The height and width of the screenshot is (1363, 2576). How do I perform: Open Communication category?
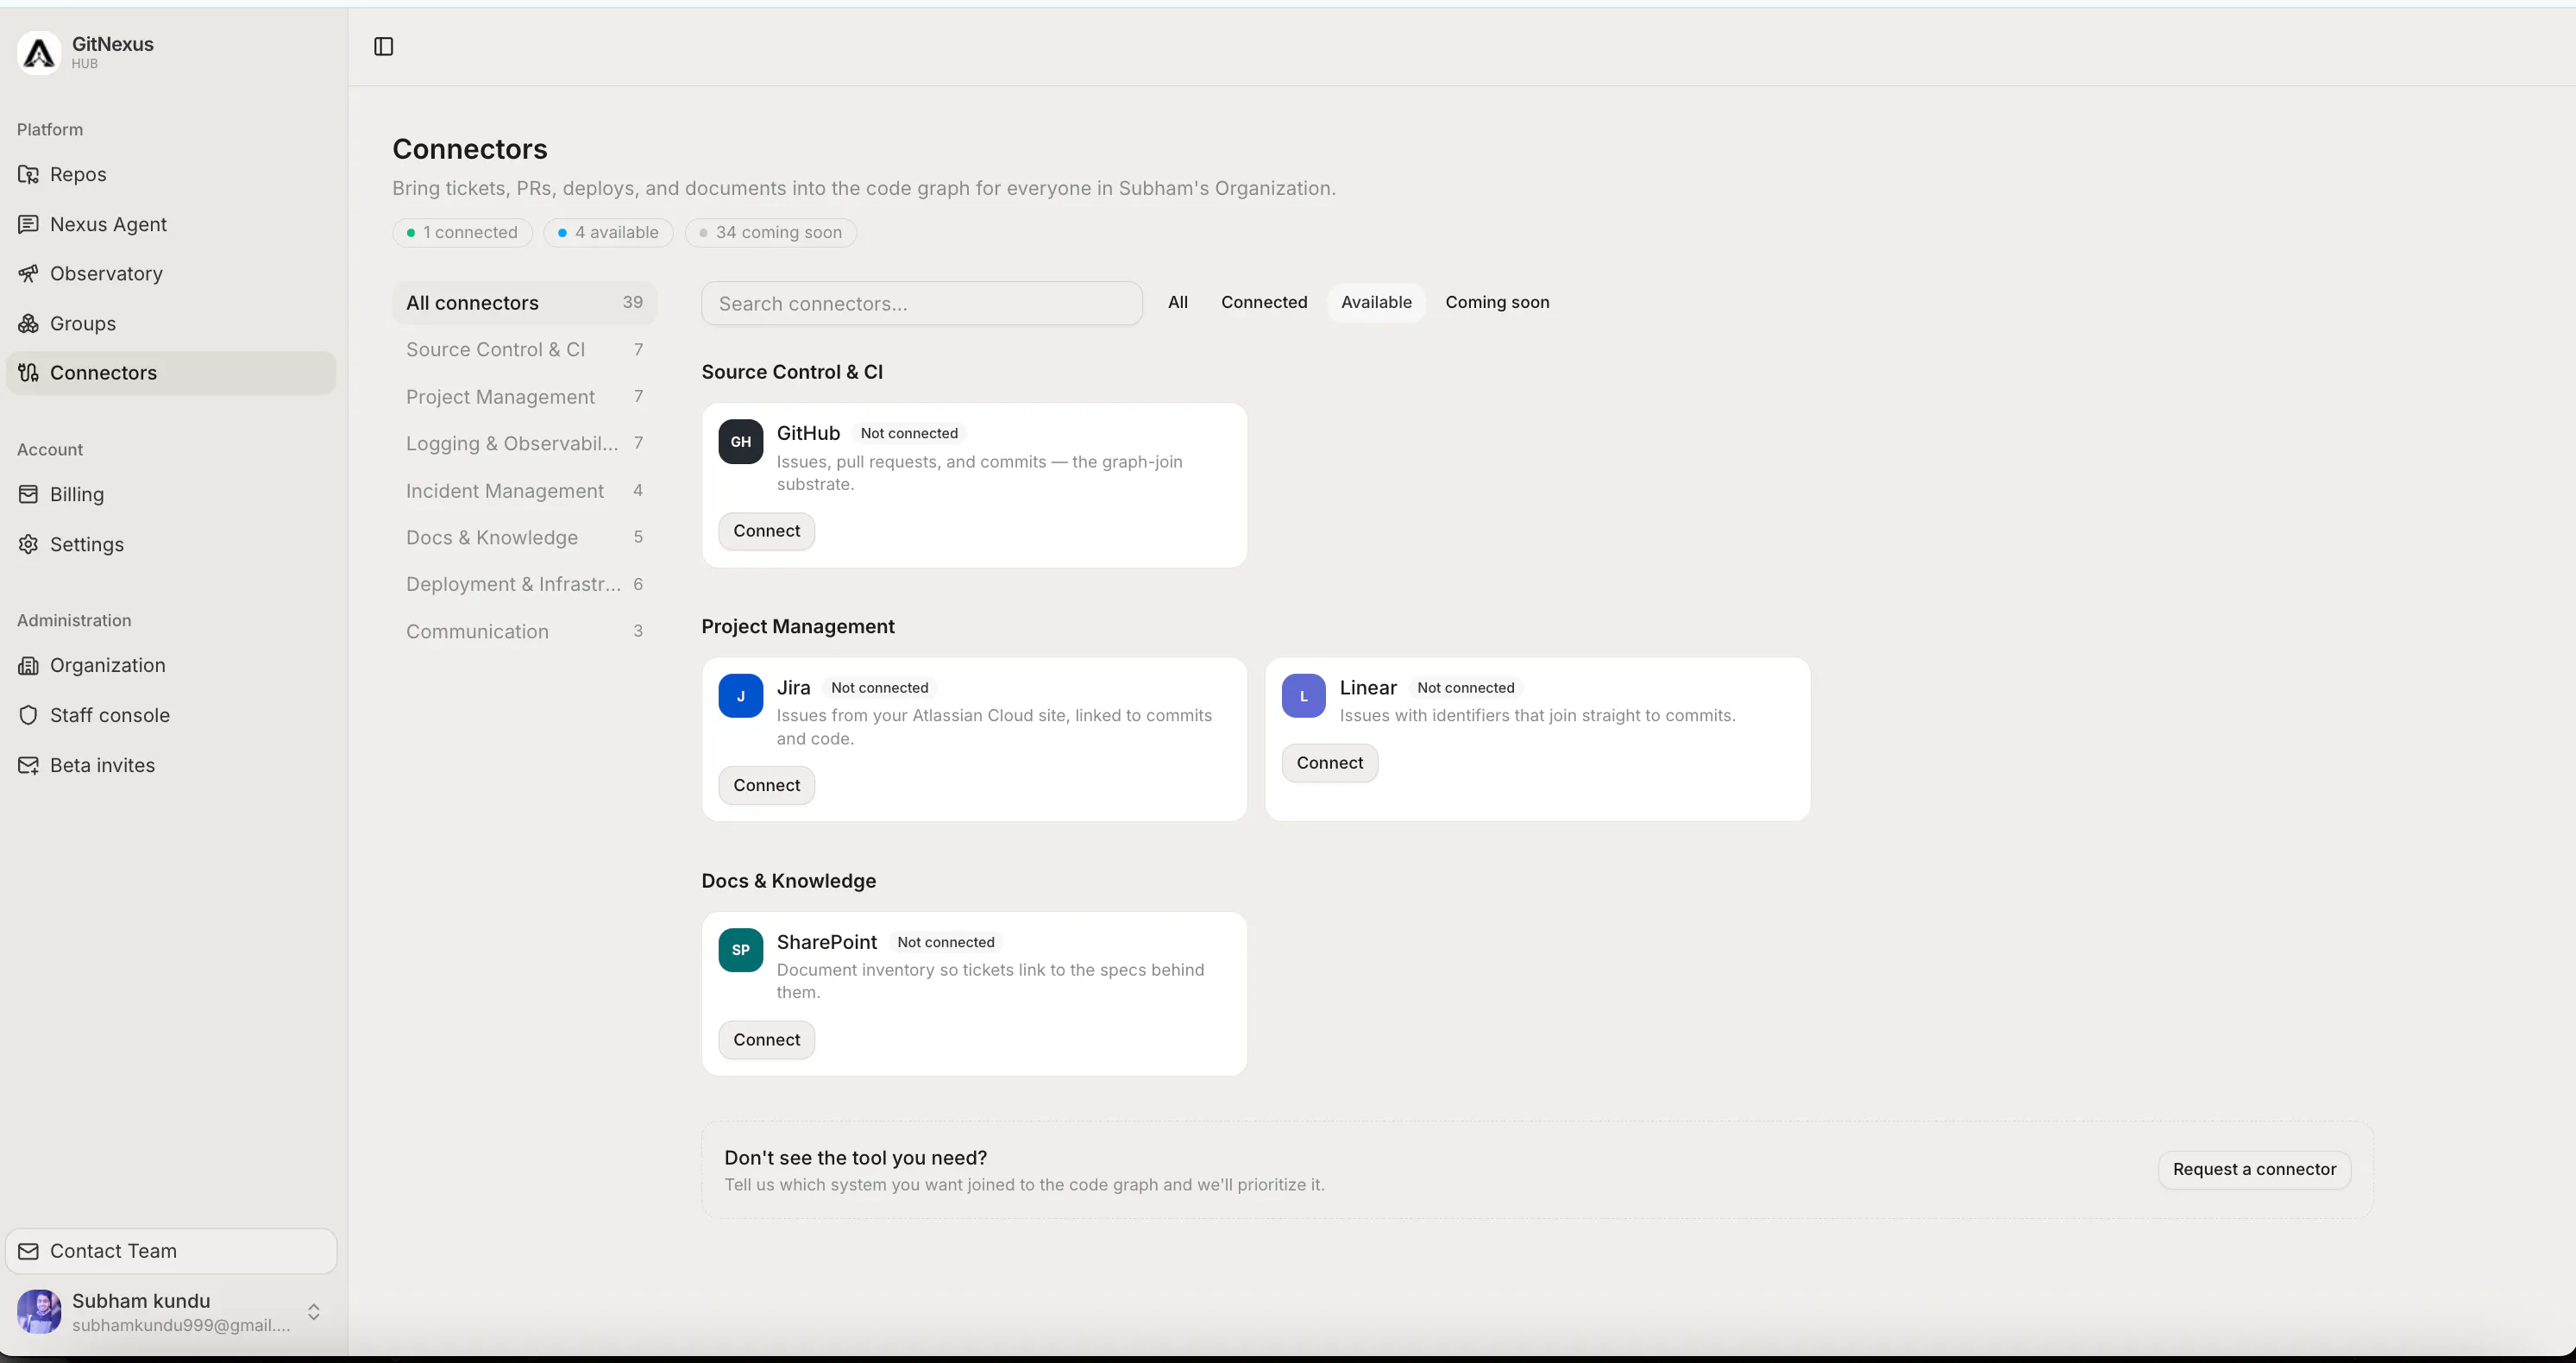[525, 632]
